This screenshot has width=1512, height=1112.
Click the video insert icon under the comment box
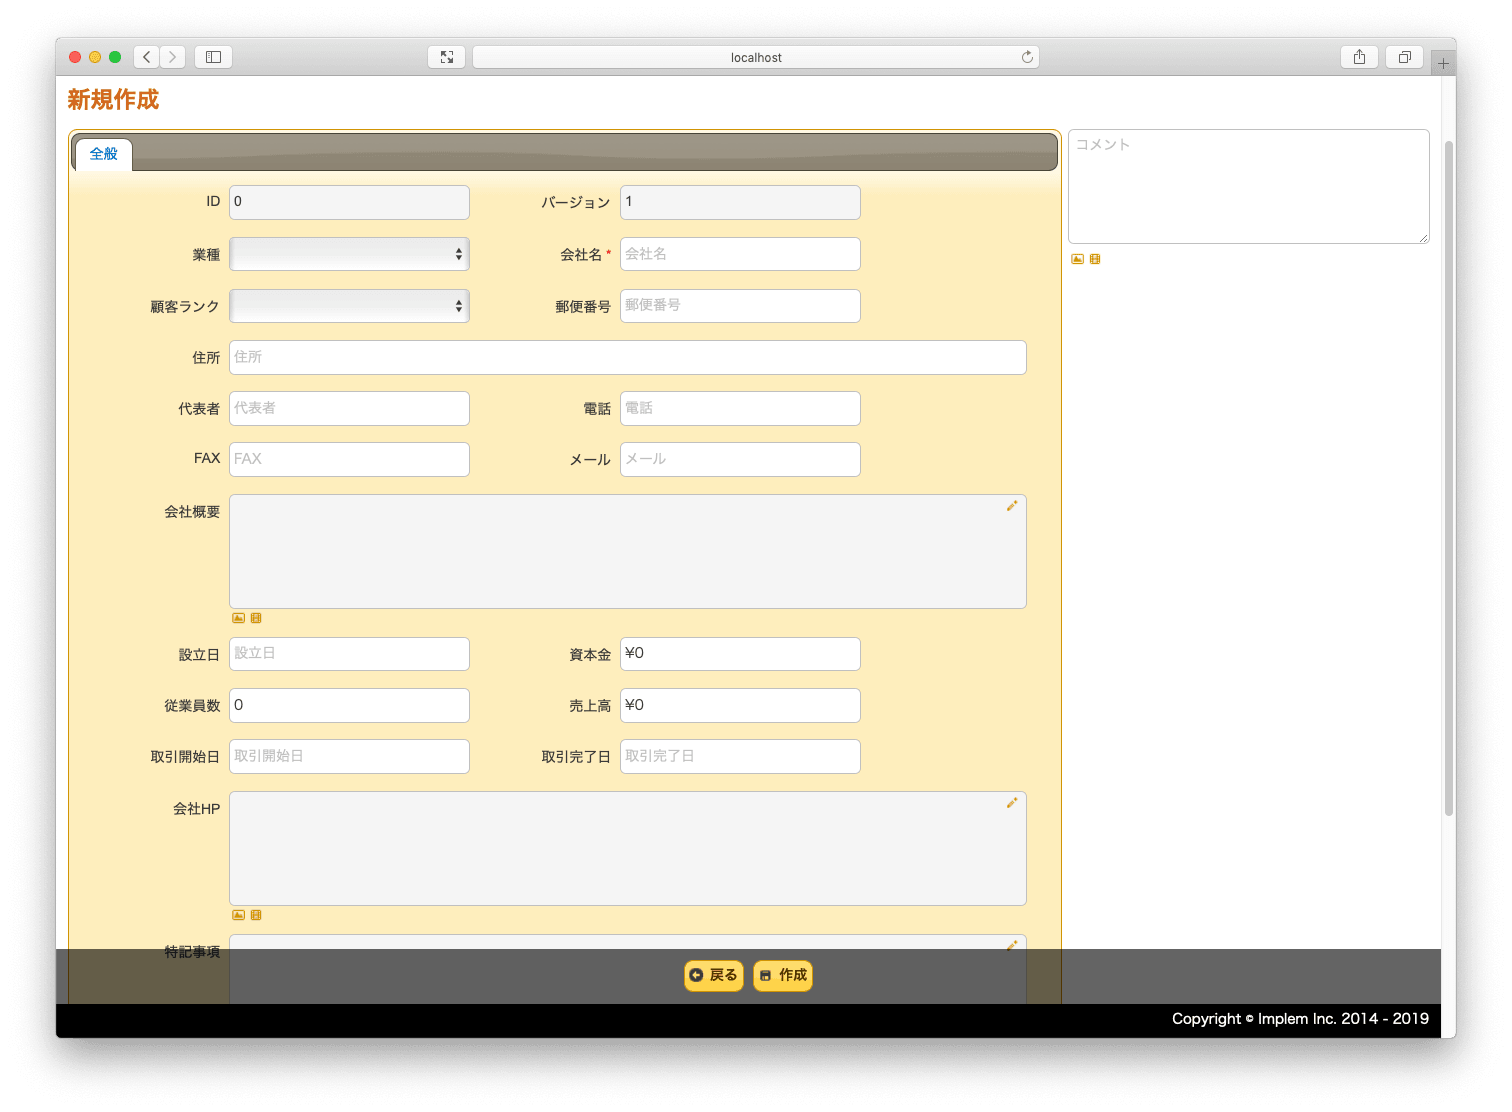click(1095, 259)
